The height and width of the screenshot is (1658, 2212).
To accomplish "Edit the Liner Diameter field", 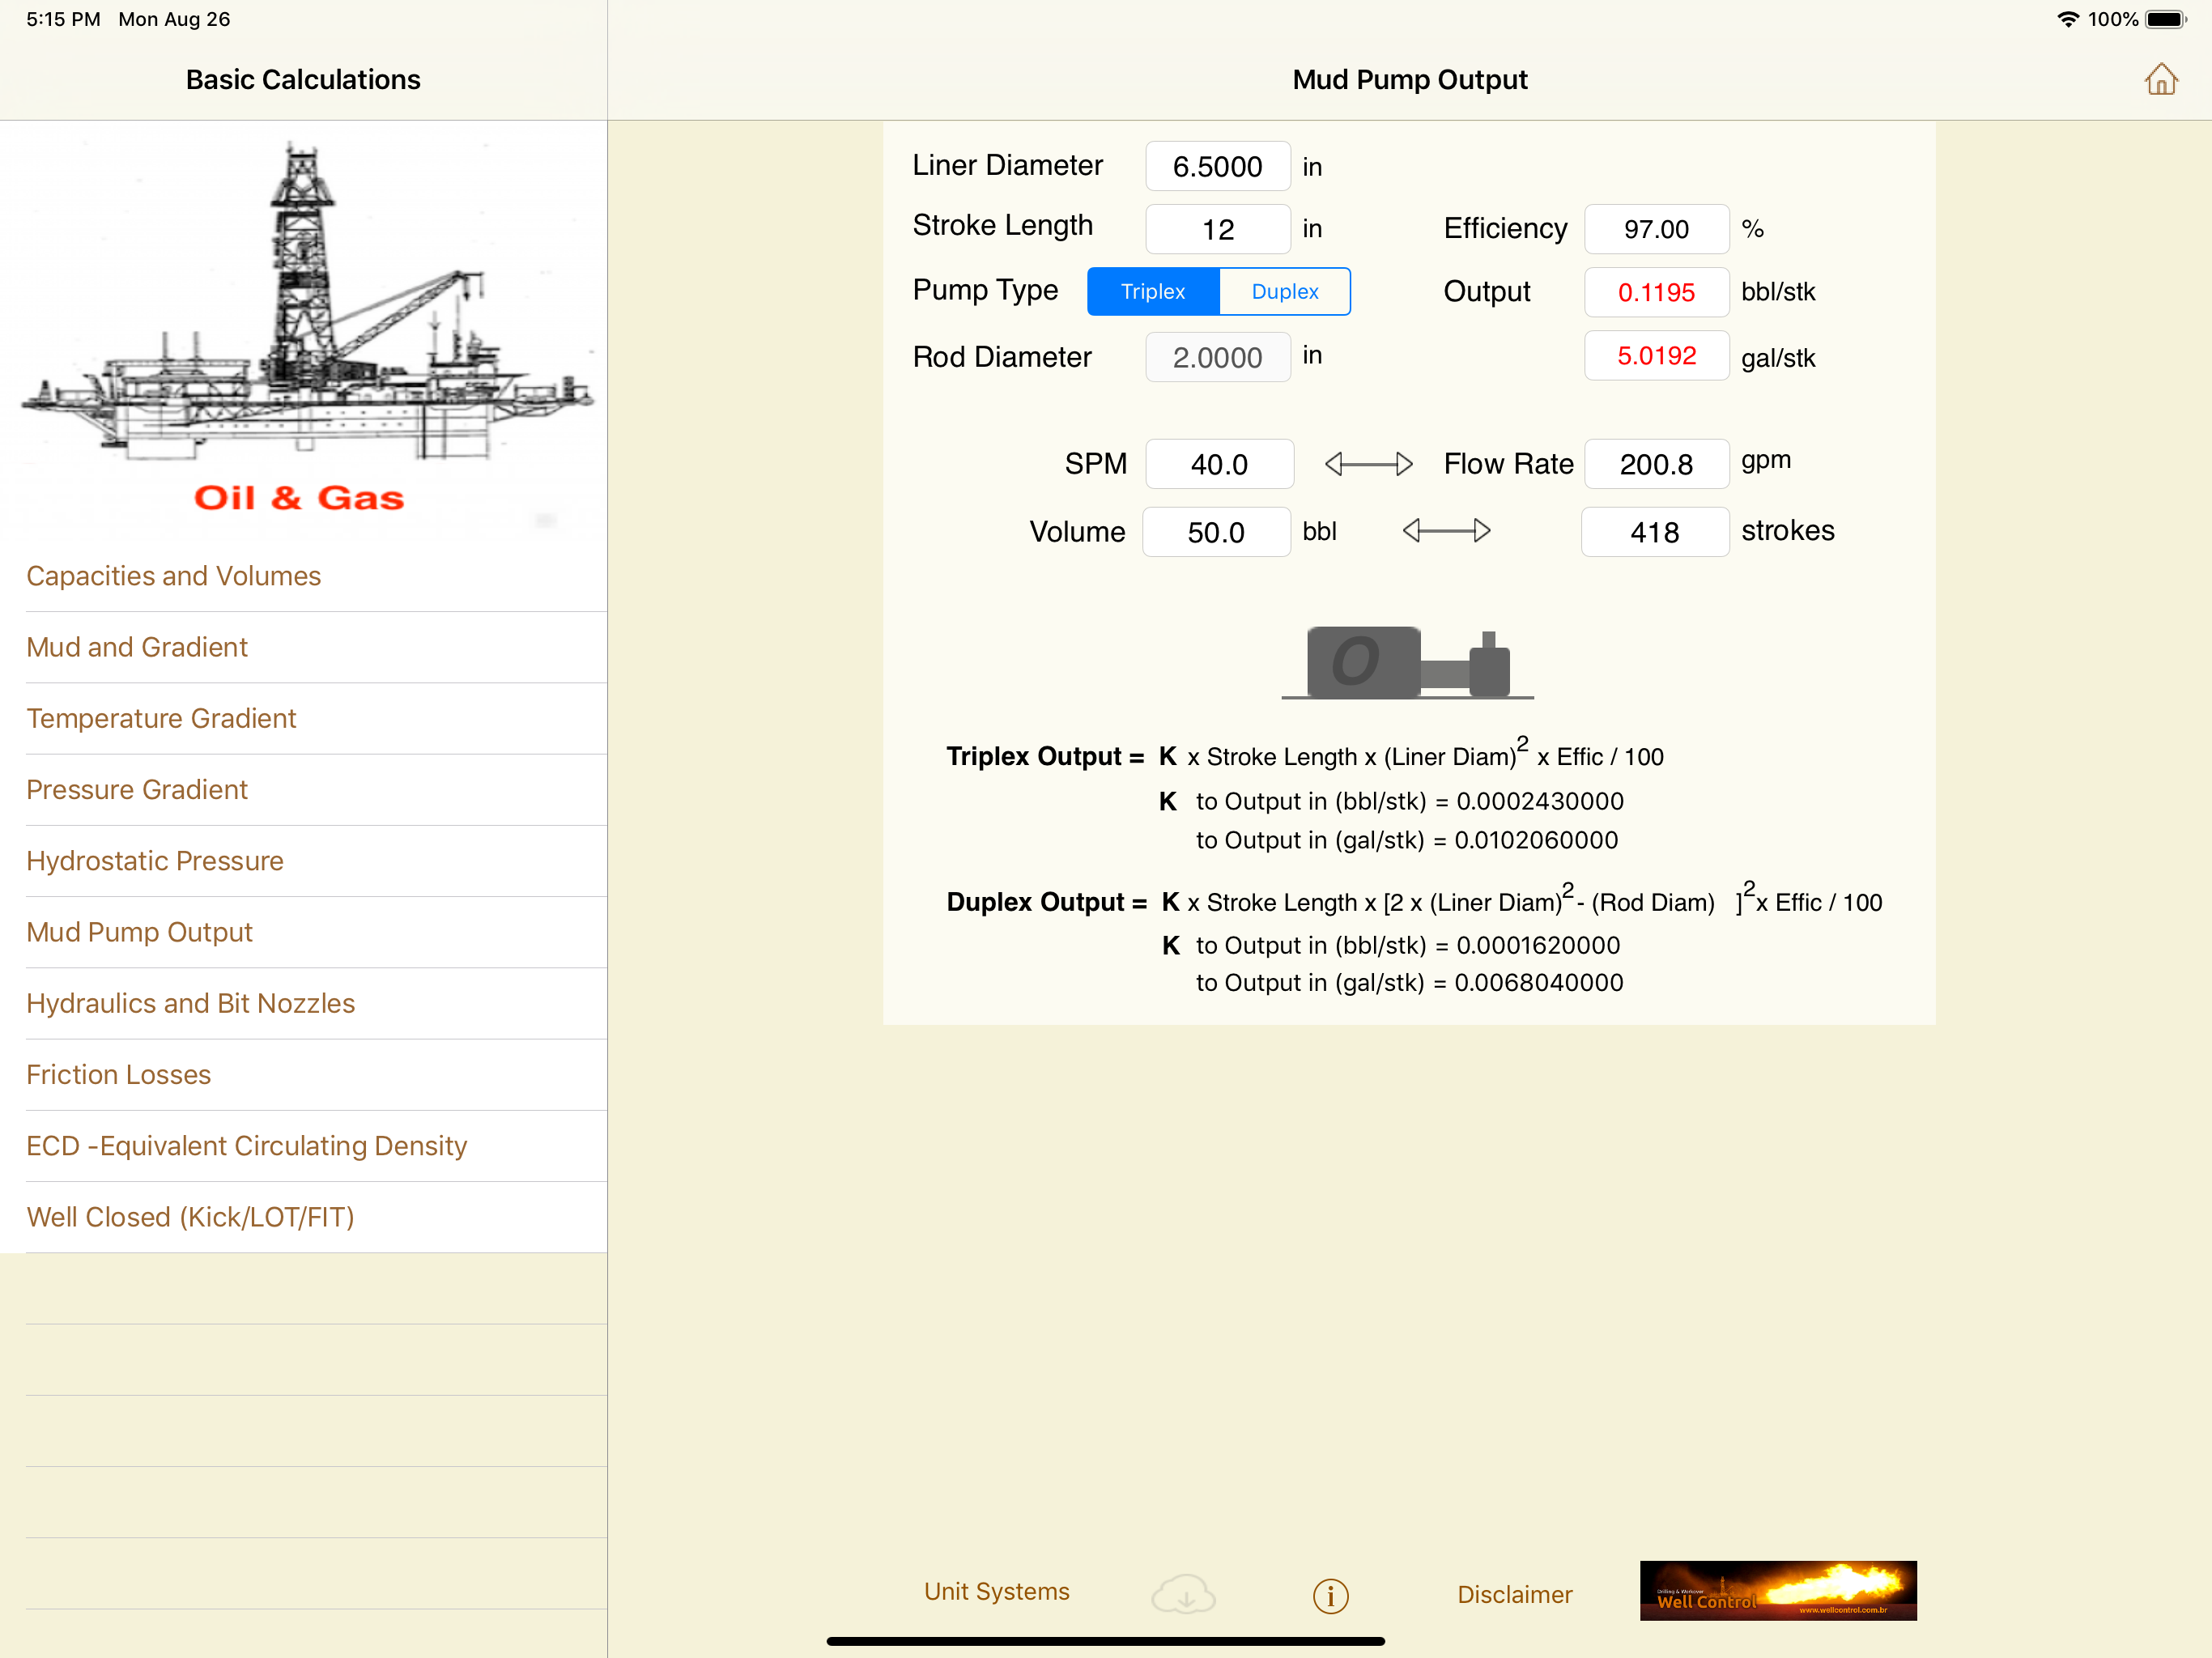I will [1217, 166].
